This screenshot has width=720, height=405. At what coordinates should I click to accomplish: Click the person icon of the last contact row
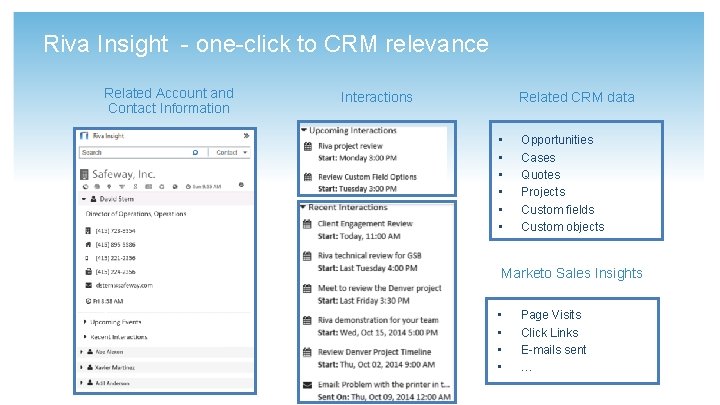[90, 382]
